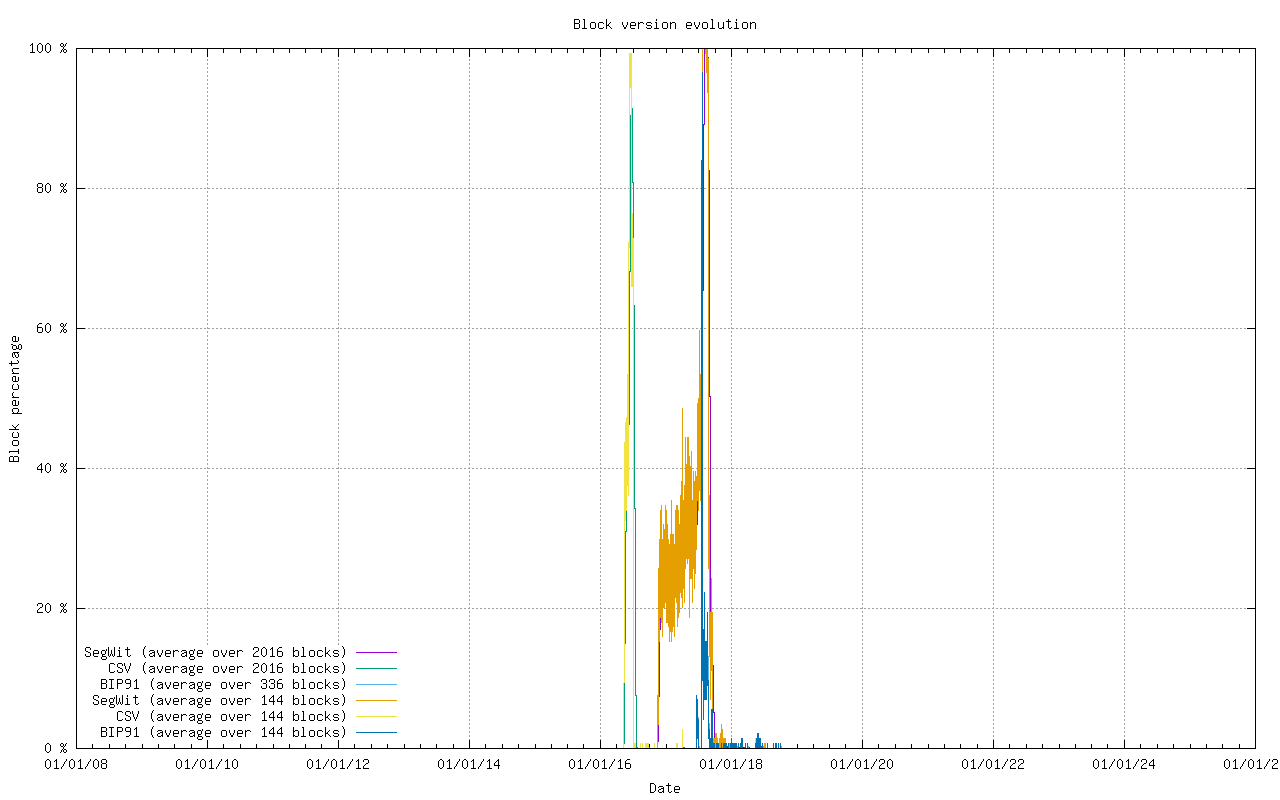Click the 100 % y-axis tick label
Image resolution: width=1280 pixels, height=800 pixels.
point(50,48)
